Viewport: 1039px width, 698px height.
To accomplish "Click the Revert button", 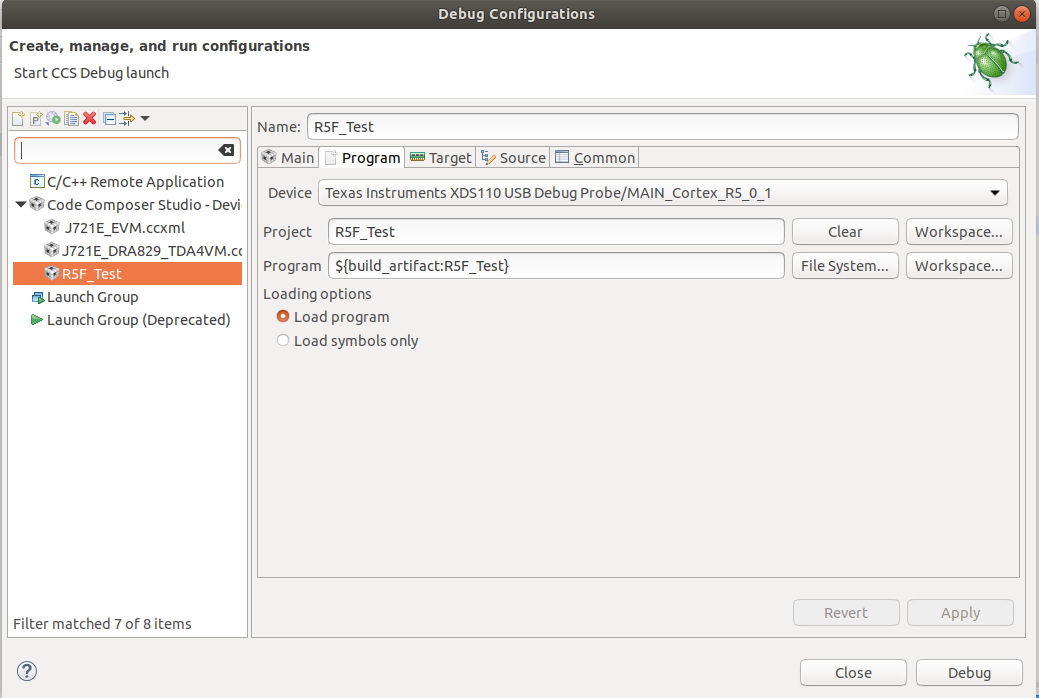I will pyautogui.click(x=846, y=612).
